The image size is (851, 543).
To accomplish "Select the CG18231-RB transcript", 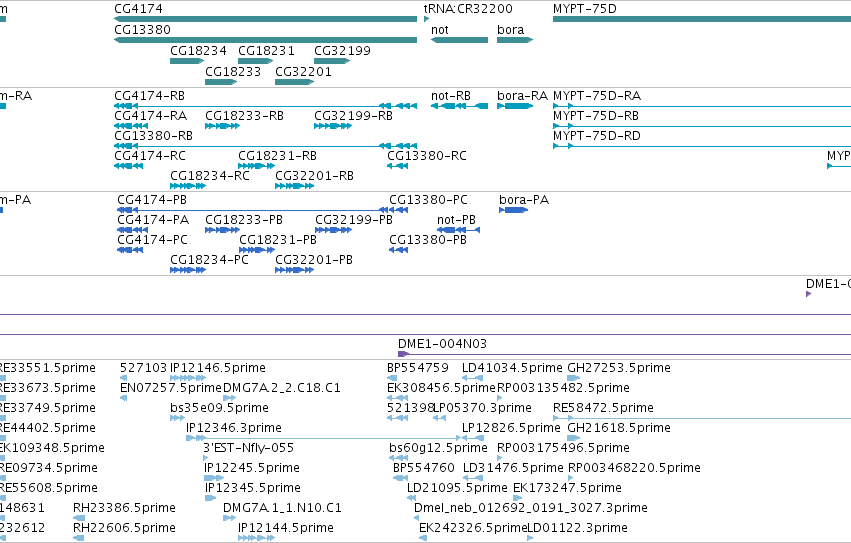I will point(256,166).
